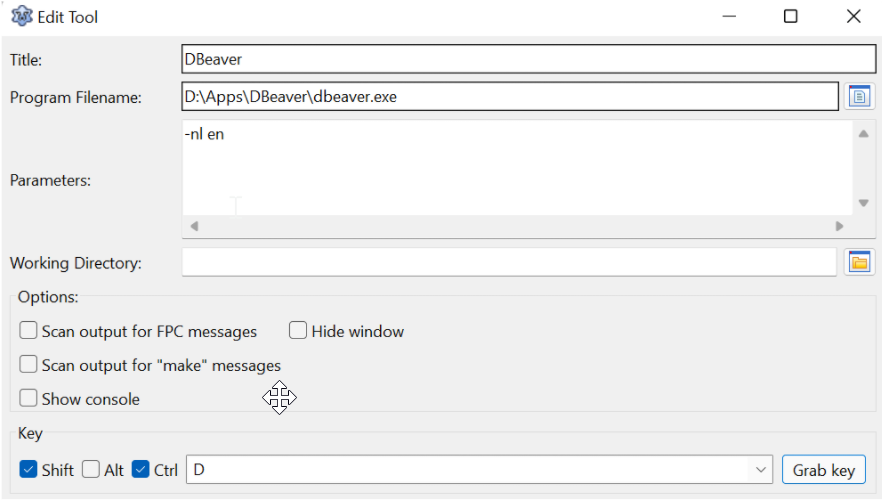Viewport: 882px width, 500px height.
Task: Toggle the Hide window checkbox
Action: 298,330
